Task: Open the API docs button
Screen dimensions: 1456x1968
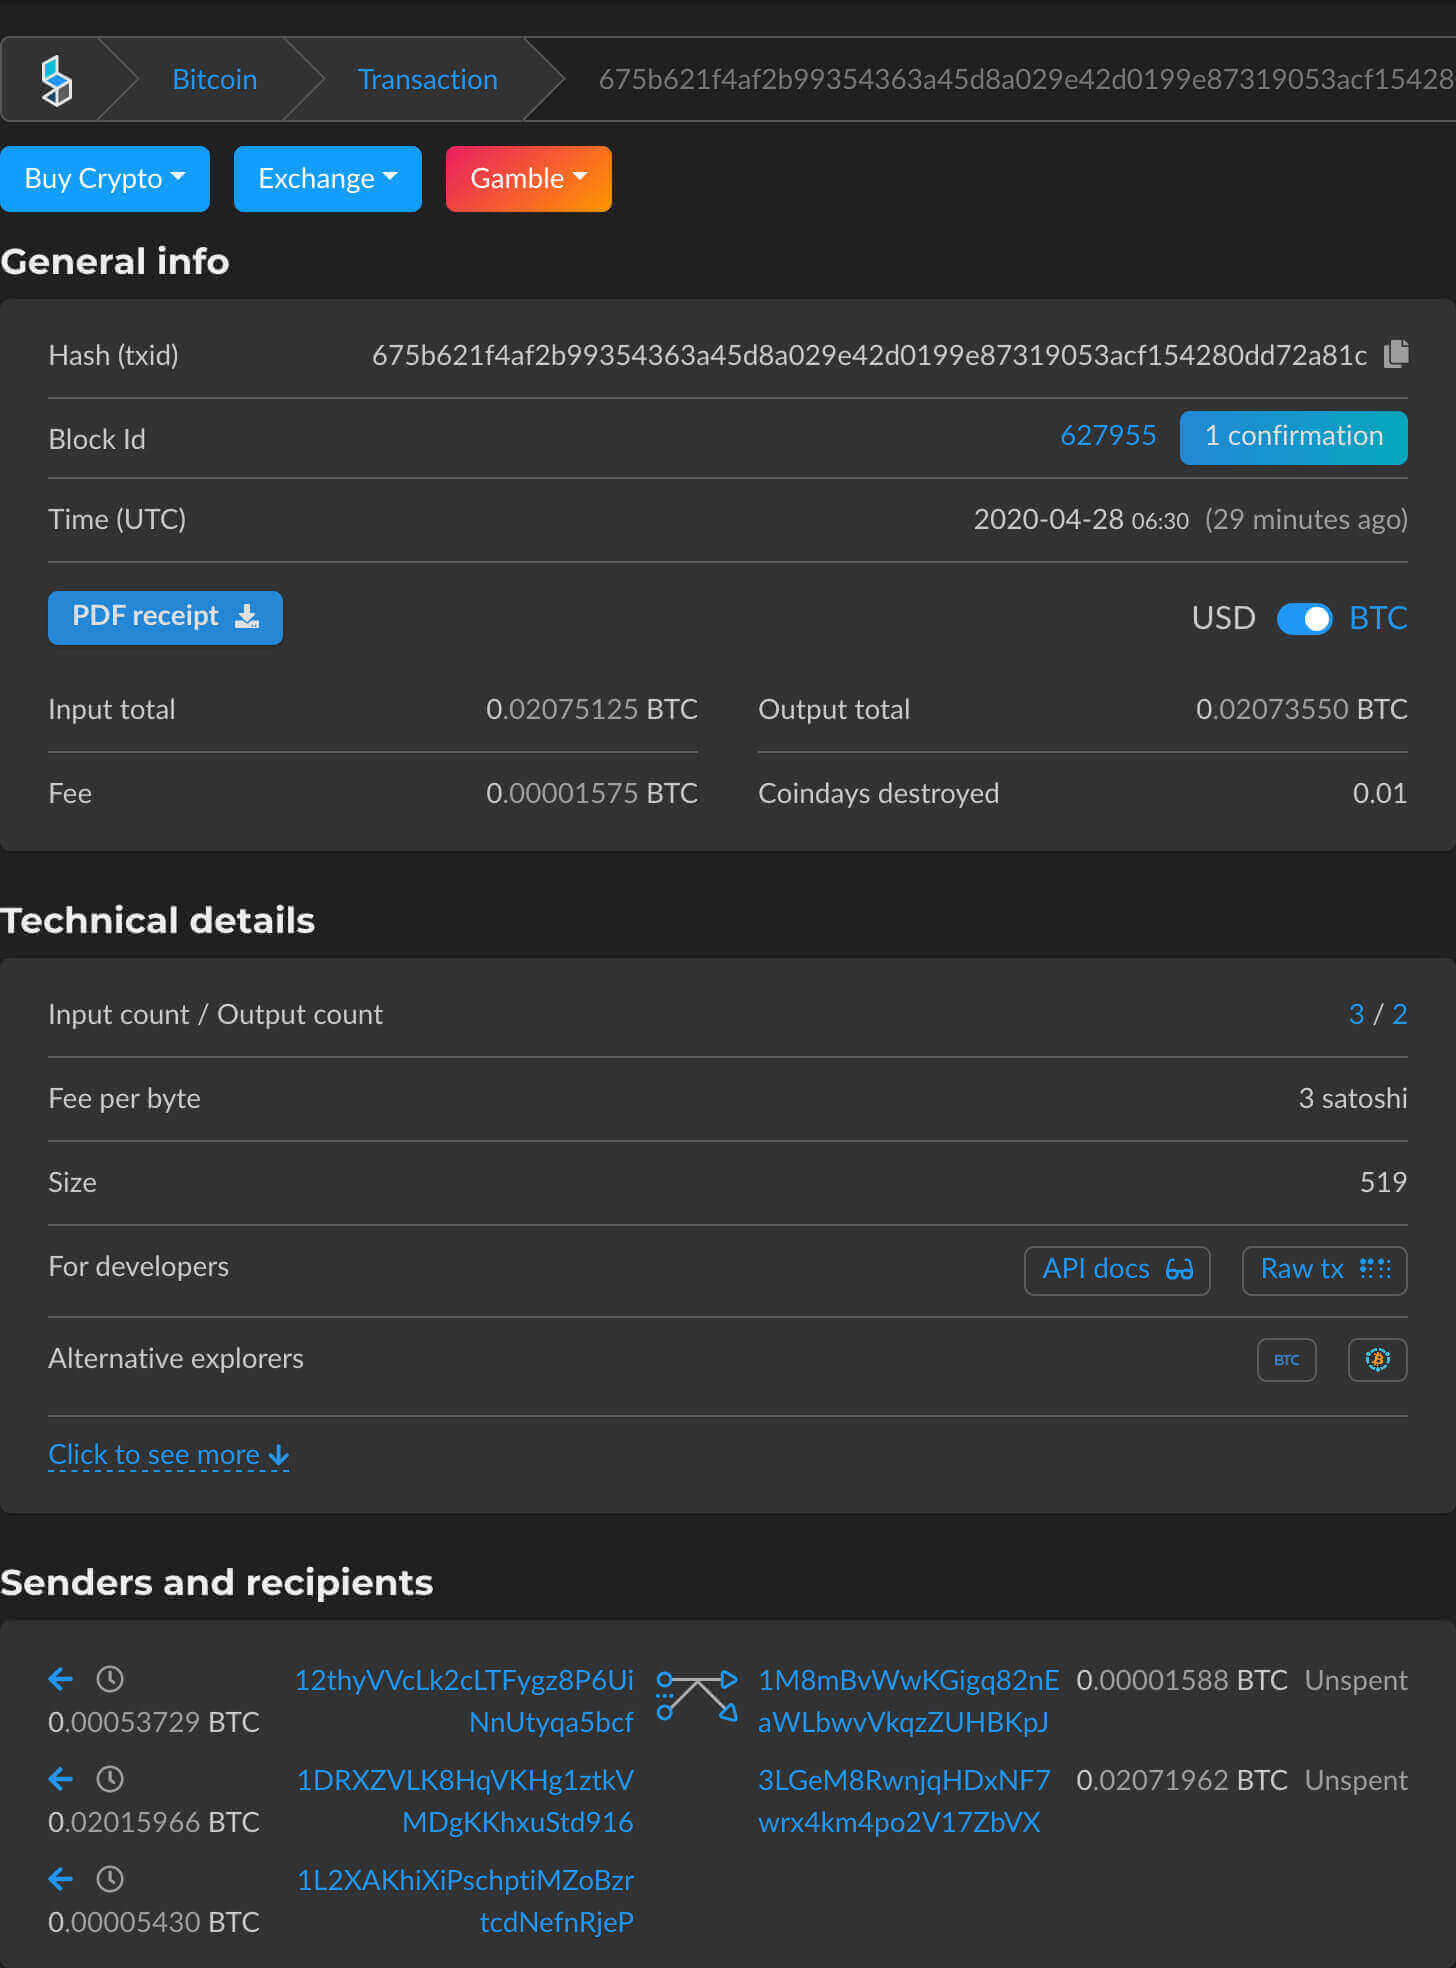Action: [x=1117, y=1270]
